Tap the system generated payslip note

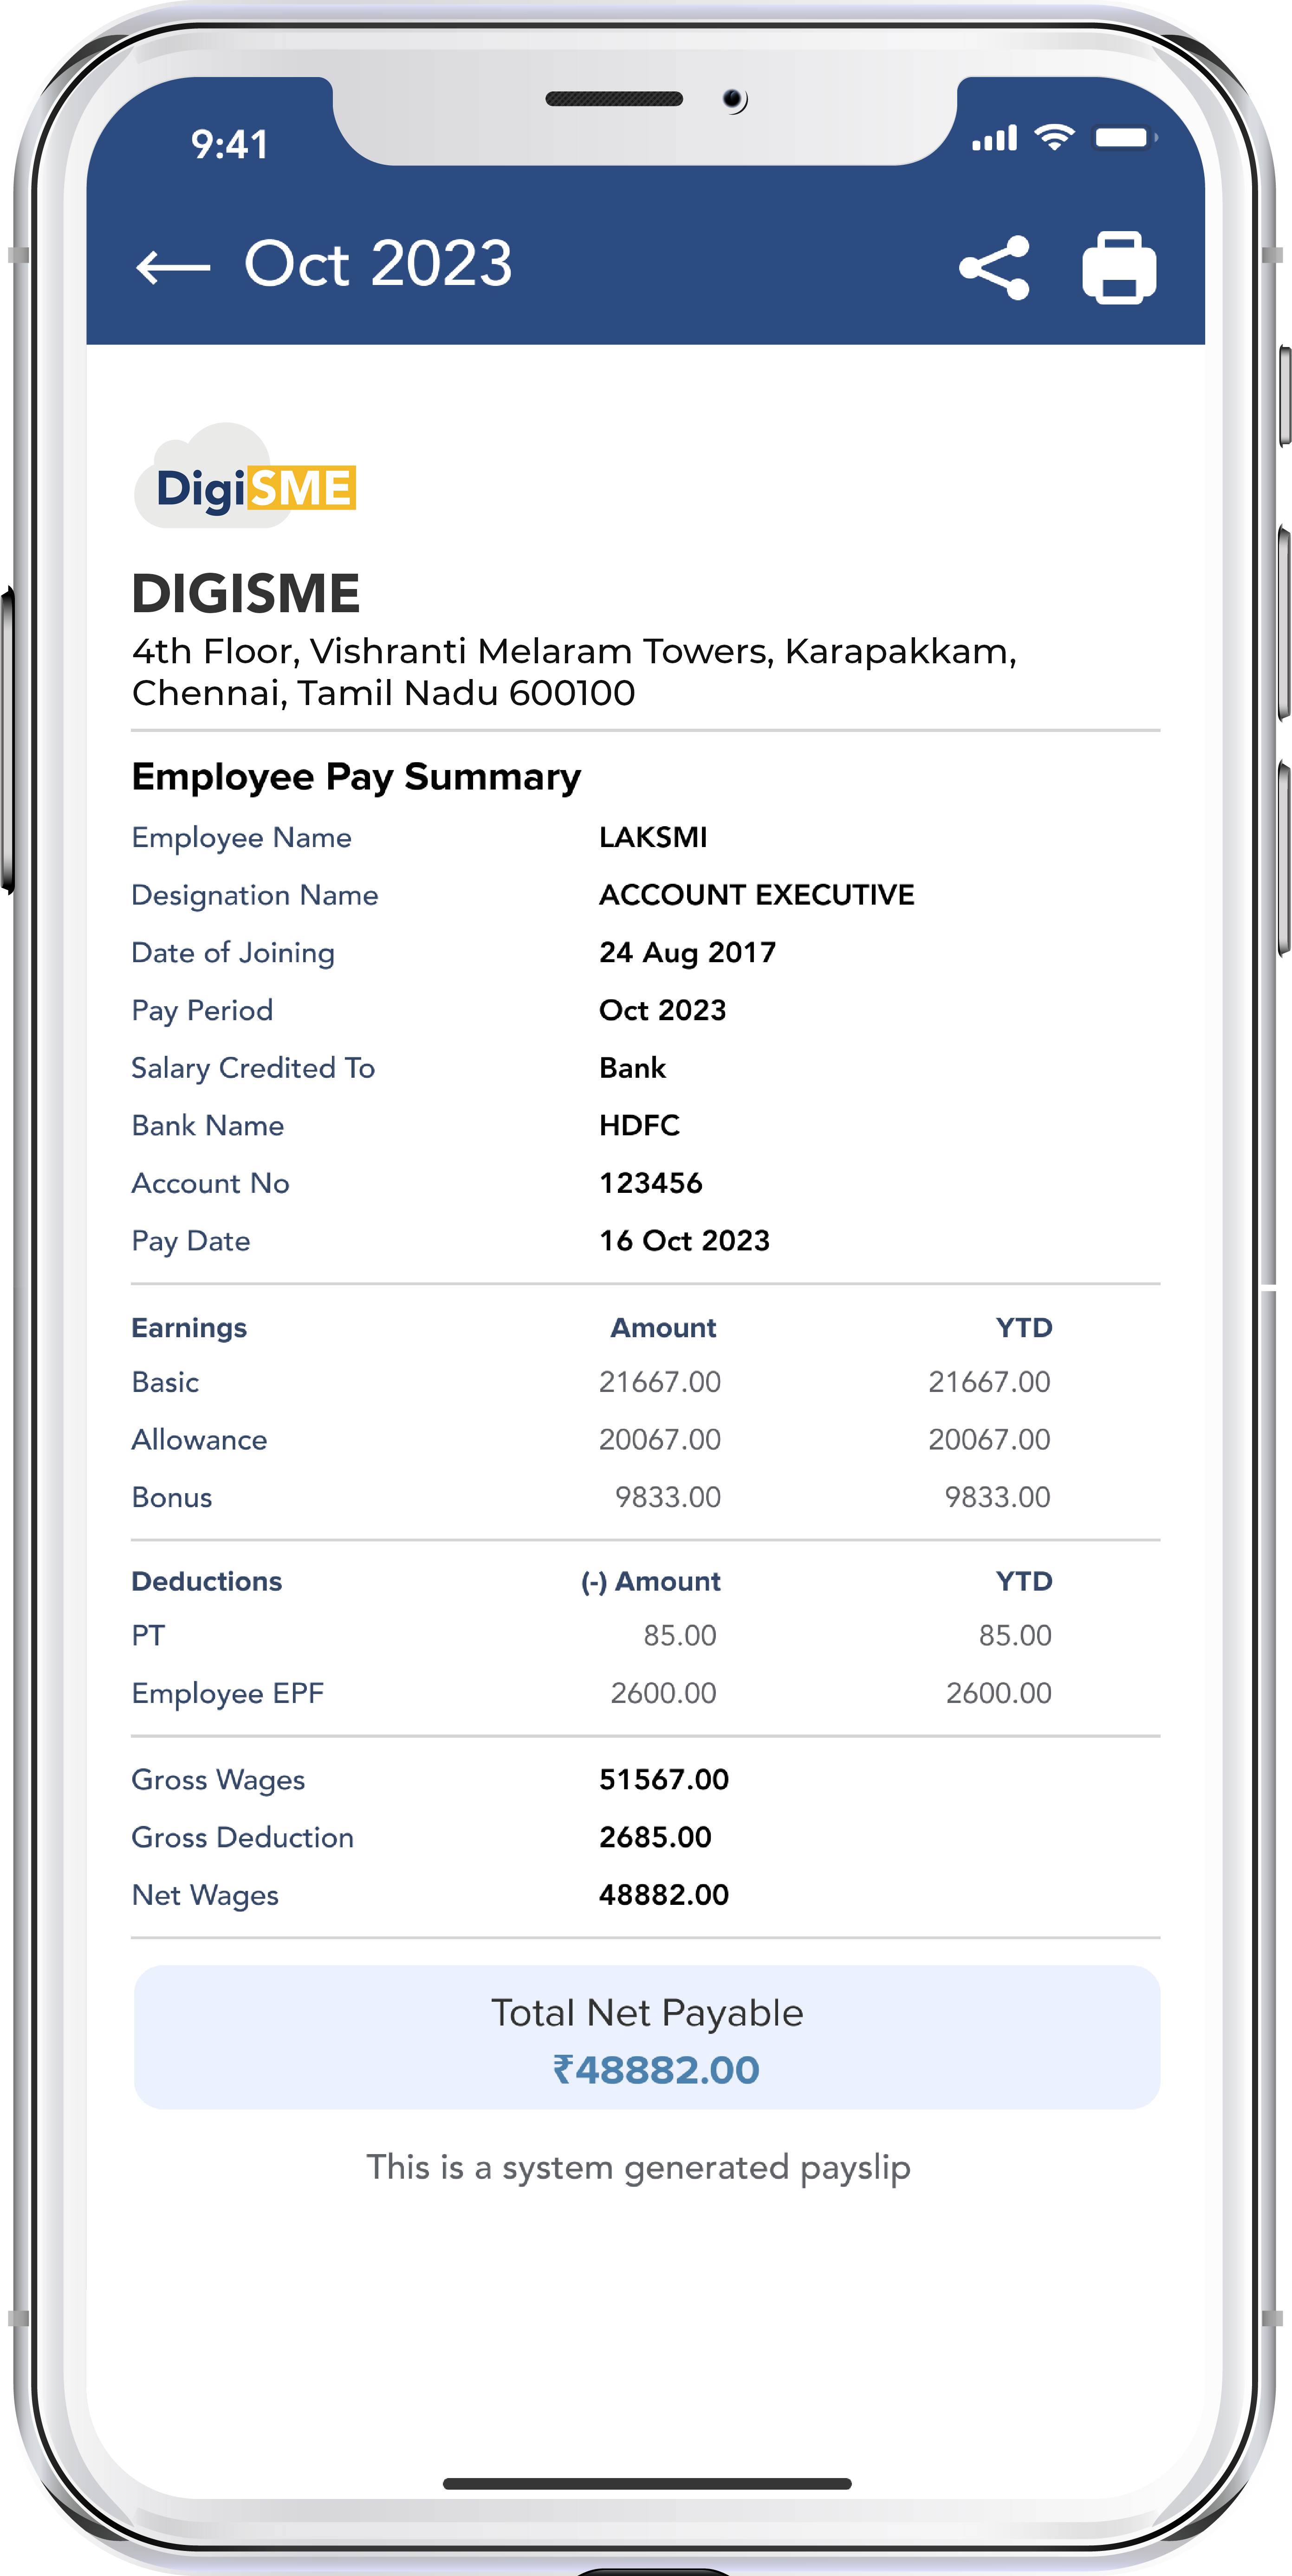coord(638,2168)
